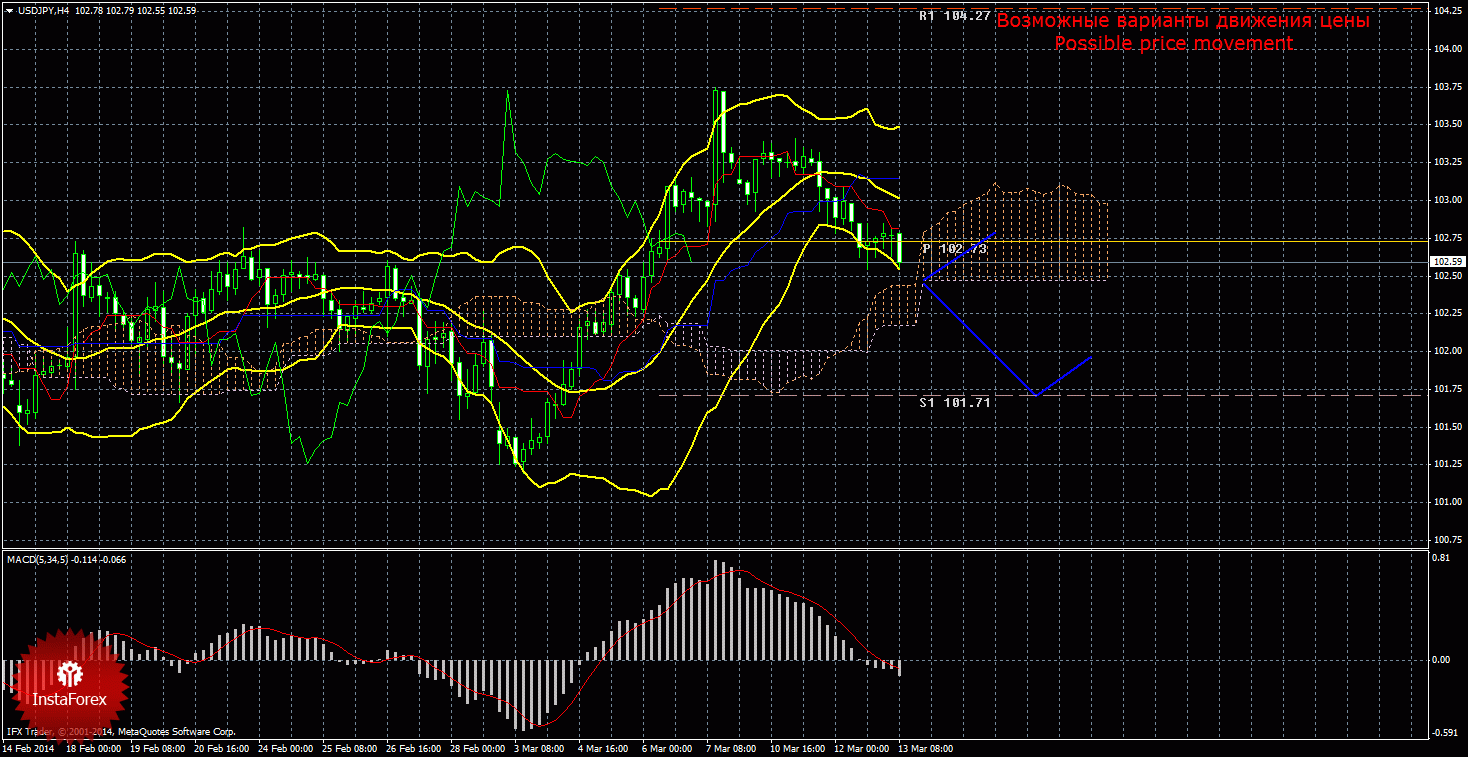Click the 18 Feb 00:00 time label
This screenshot has width=1468, height=757.
(92, 748)
